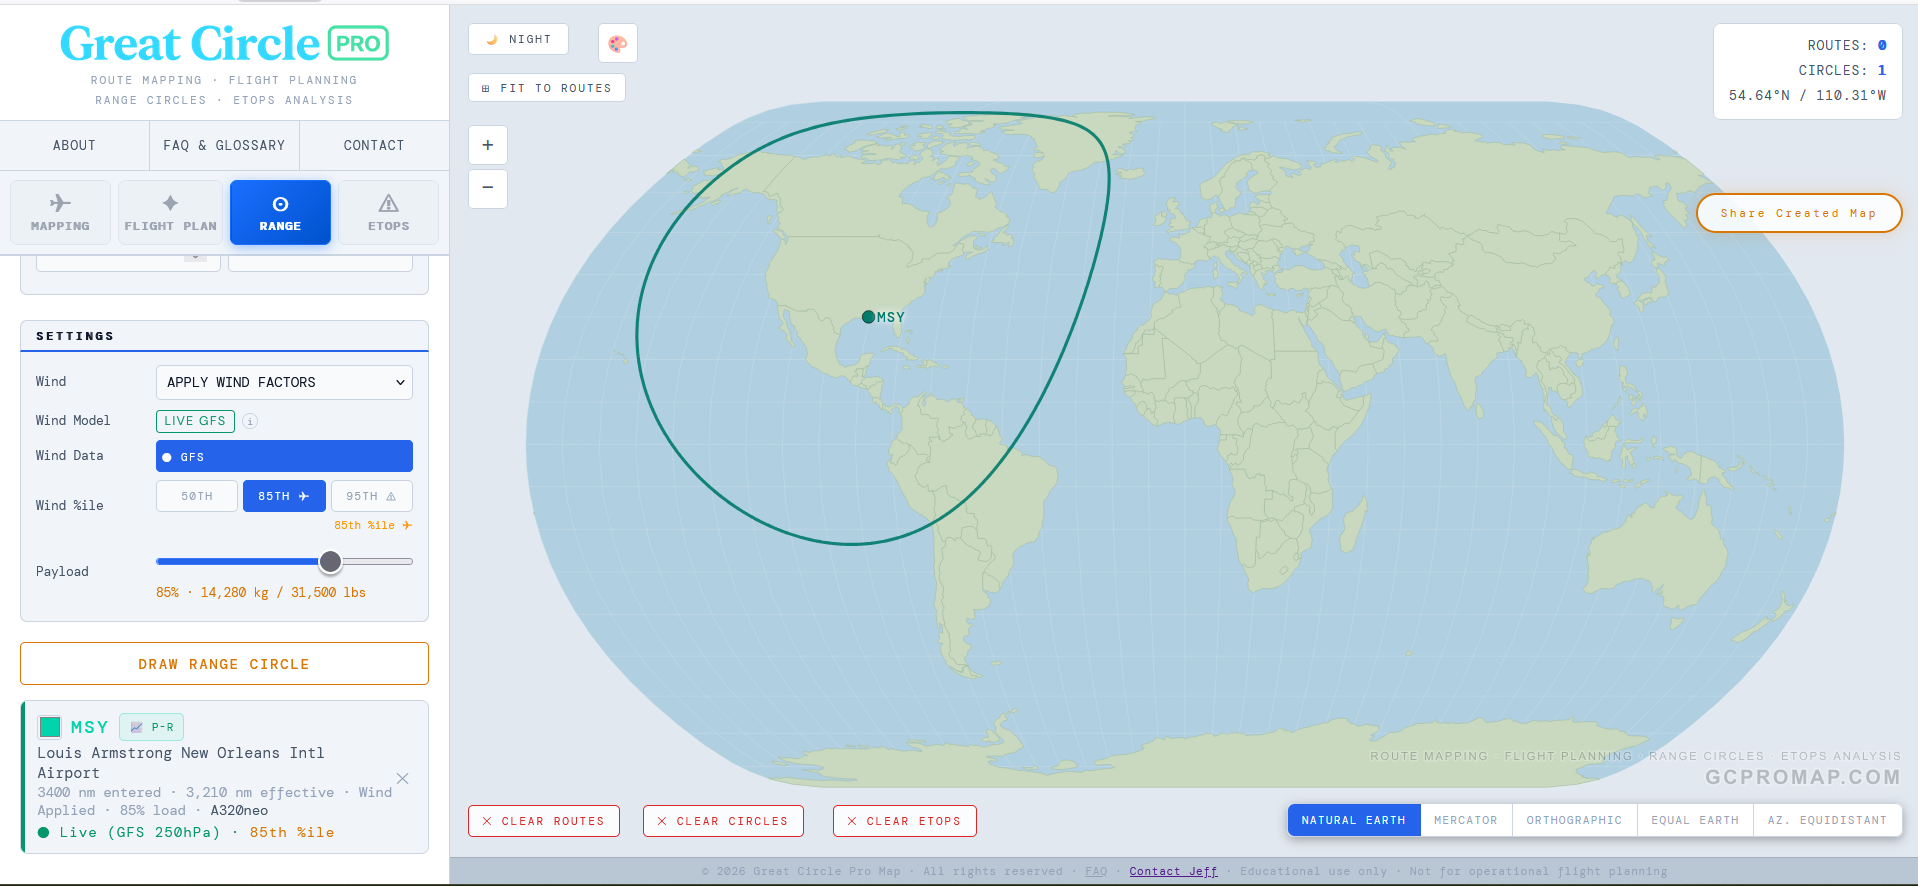Click the Contact Jeff link

pyautogui.click(x=1173, y=871)
